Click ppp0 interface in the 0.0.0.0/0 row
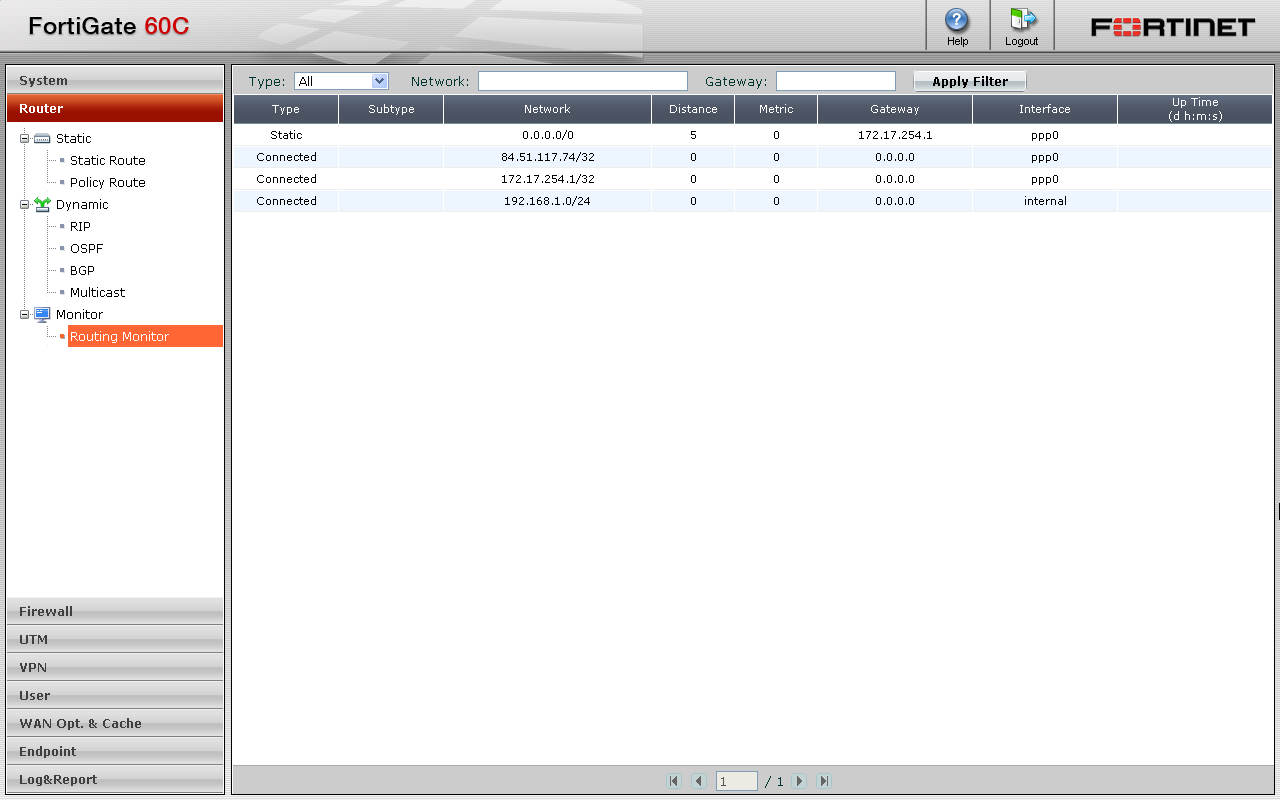This screenshot has width=1280, height=800. coord(1045,135)
